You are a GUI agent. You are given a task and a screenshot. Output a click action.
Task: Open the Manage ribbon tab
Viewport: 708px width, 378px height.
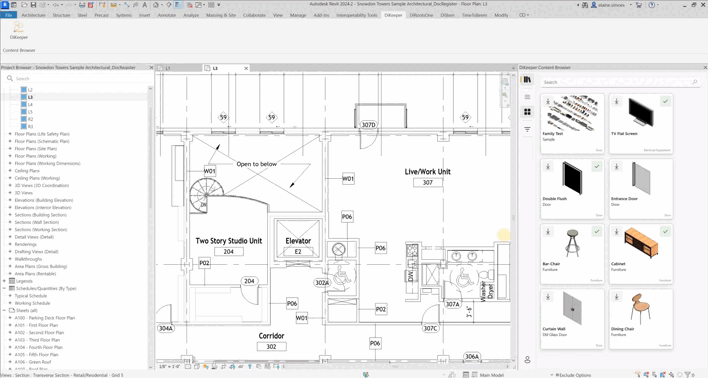pyautogui.click(x=298, y=15)
